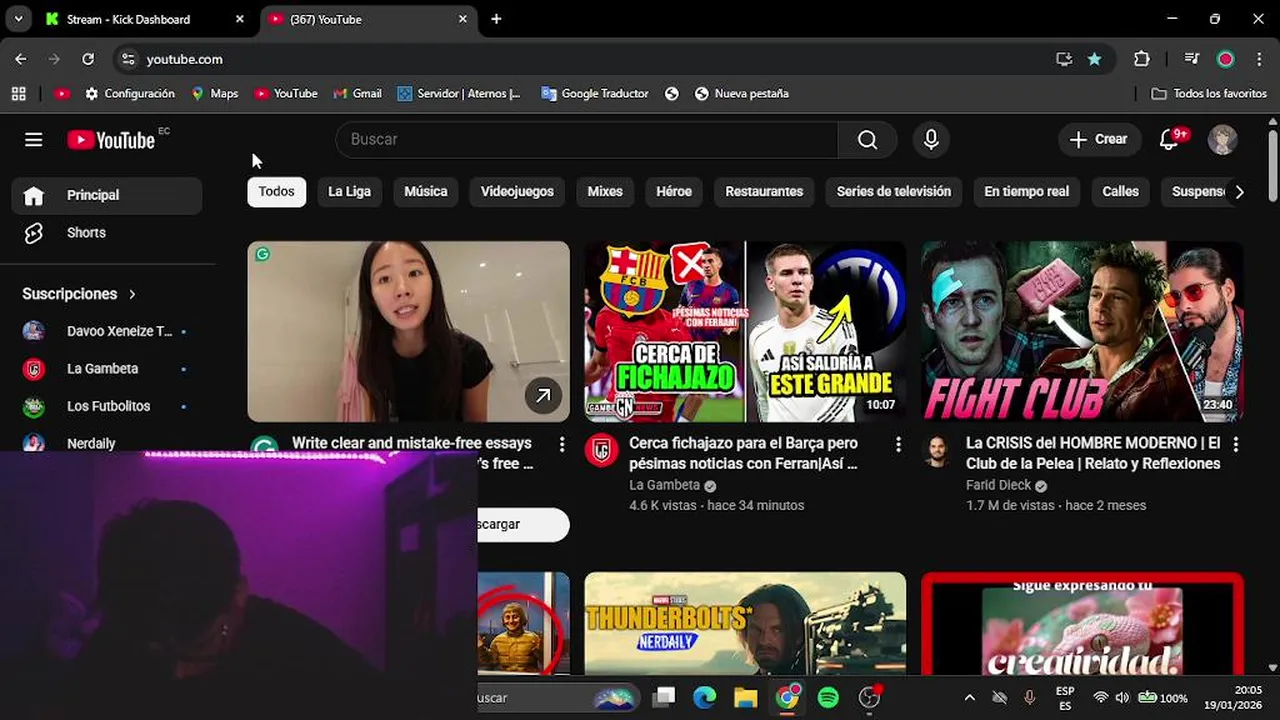
Task: Click the page vertical scrollbar
Action: 1273,166
